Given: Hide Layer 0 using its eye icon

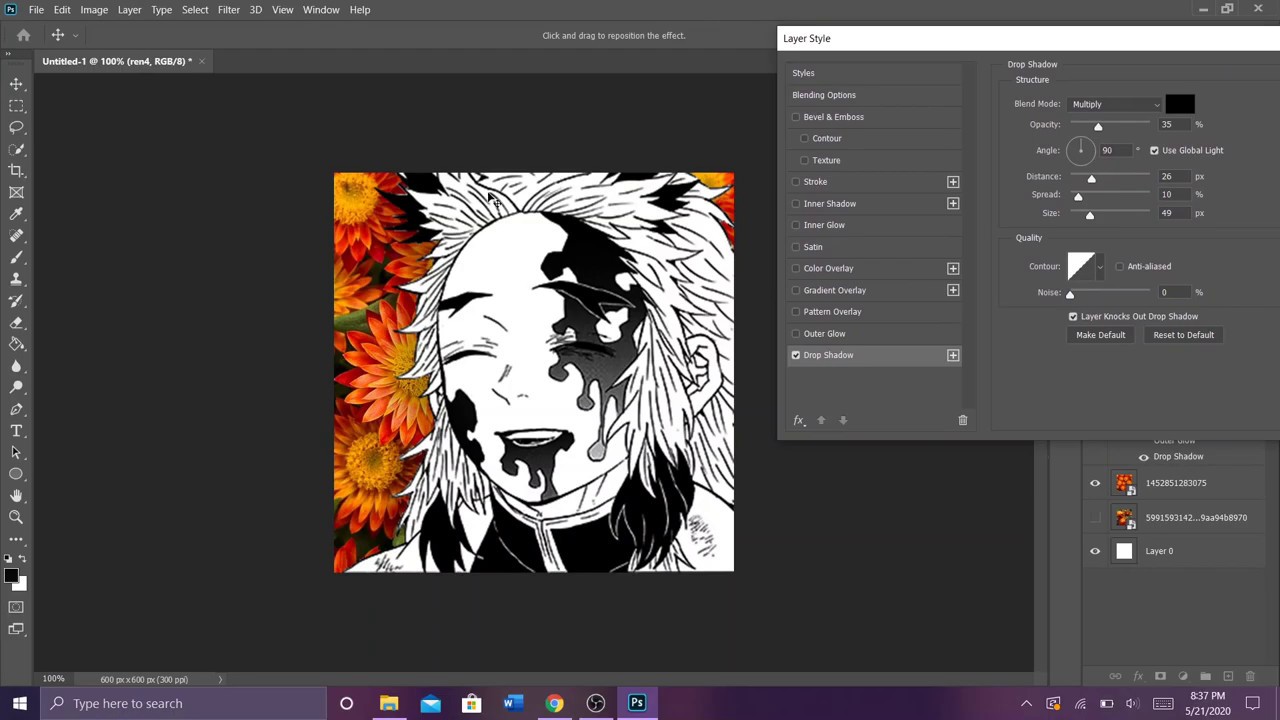Looking at the screenshot, I should 1095,551.
